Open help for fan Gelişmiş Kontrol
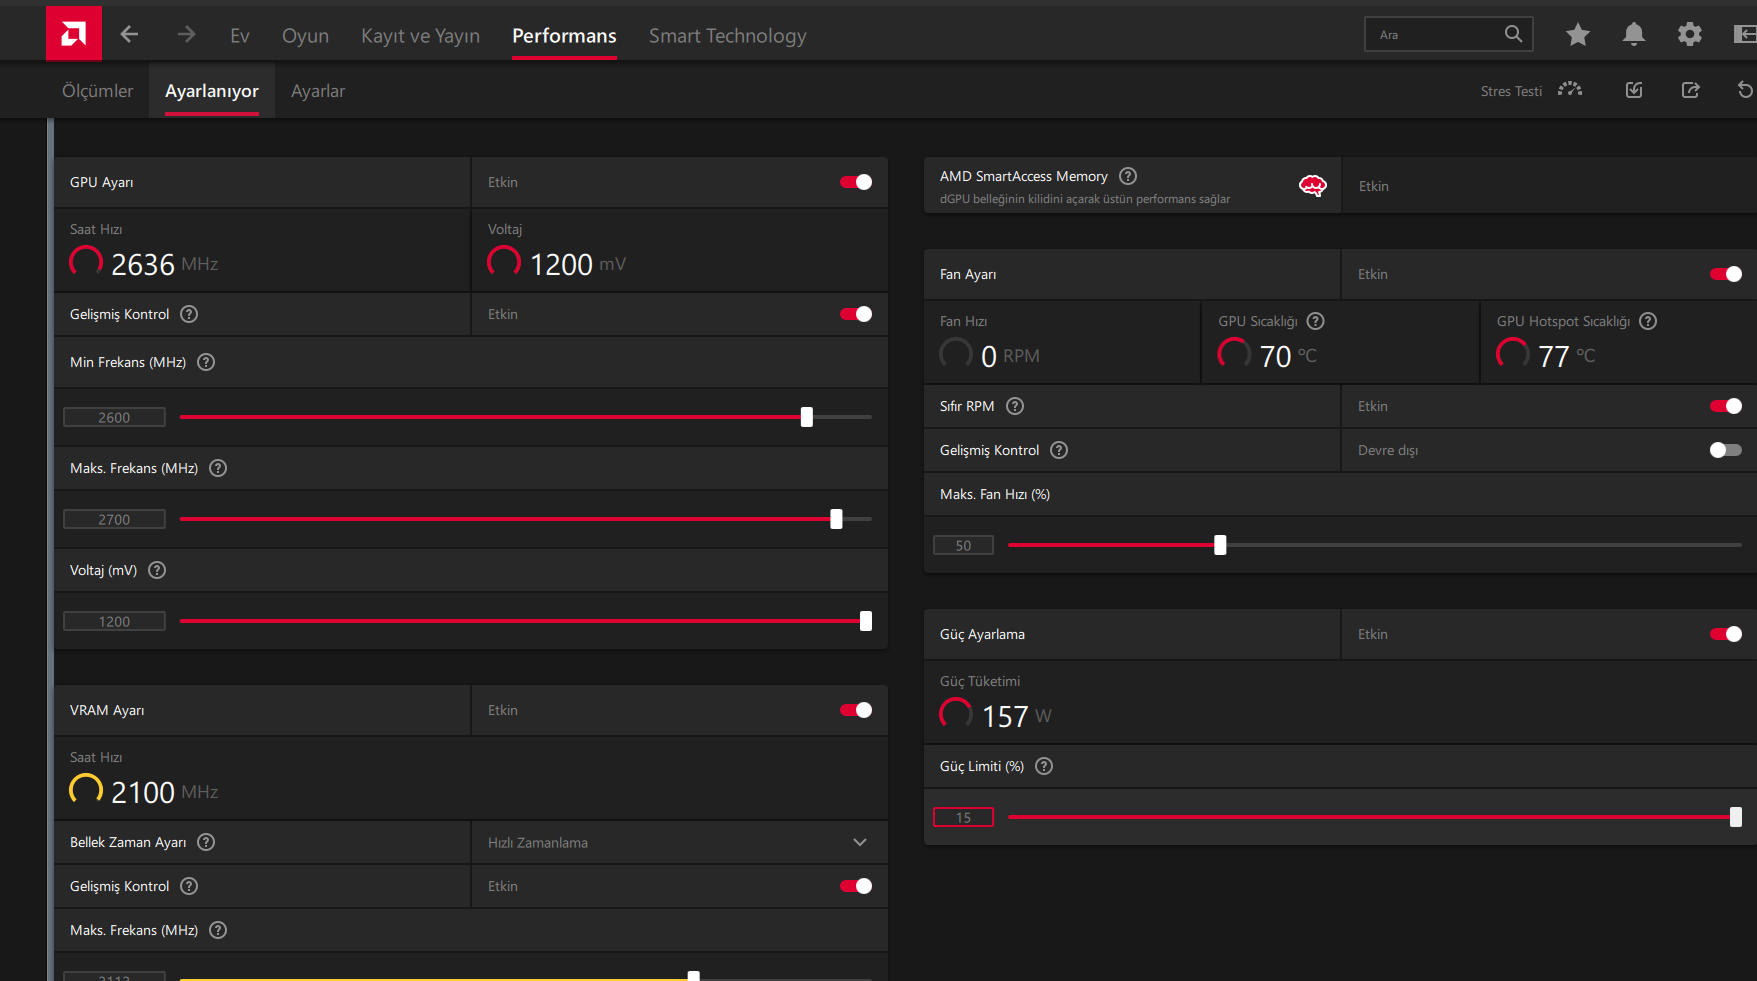Viewport: 1757px width, 981px height. tap(1059, 450)
